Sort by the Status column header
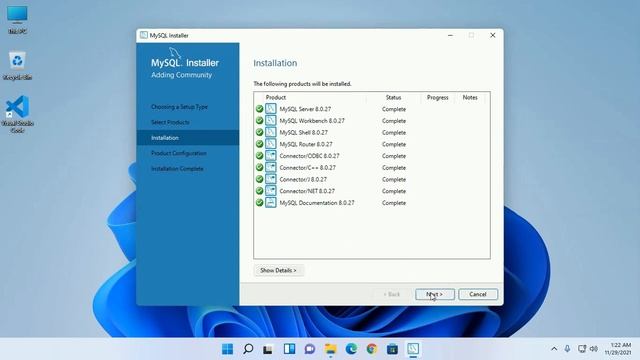Screen dimensions: 640x360 (393, 98)
